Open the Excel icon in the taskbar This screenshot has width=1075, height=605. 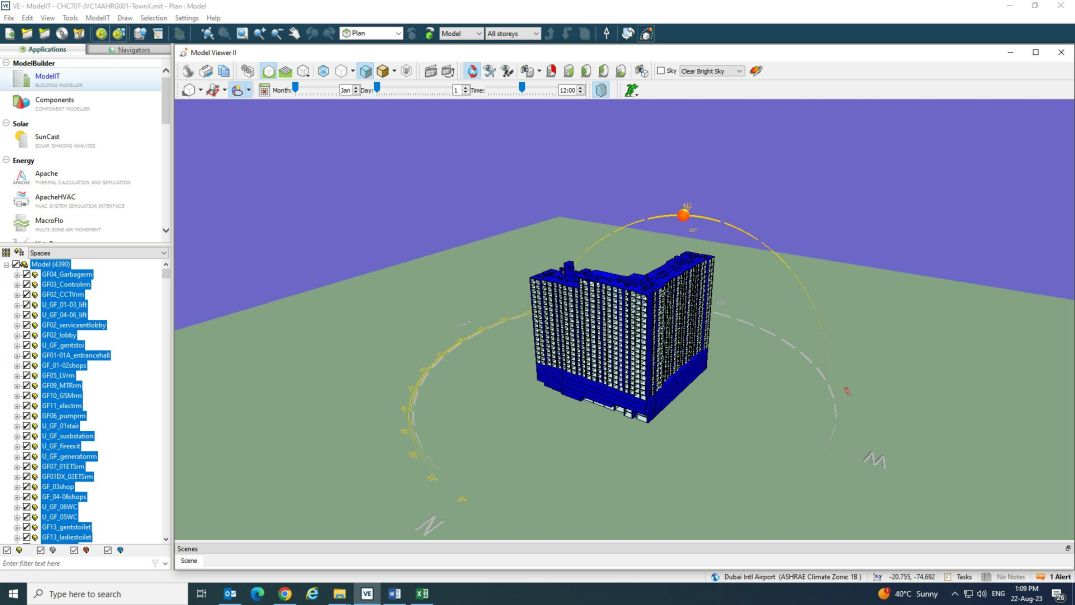click(422, 593)
